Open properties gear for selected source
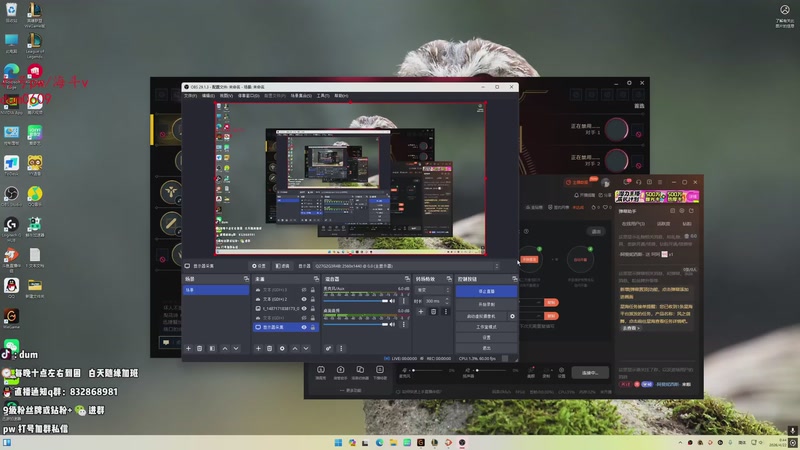This screenshot has height=450, width=800. tap(282, 348)
